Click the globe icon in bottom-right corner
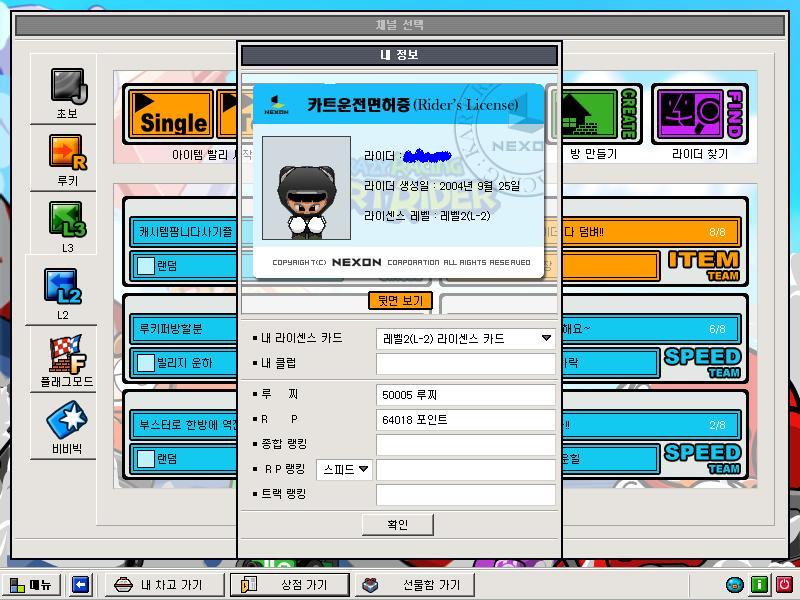Image resolution: width=800 pixels, height=600 pixels. click(x=734, y=585)
